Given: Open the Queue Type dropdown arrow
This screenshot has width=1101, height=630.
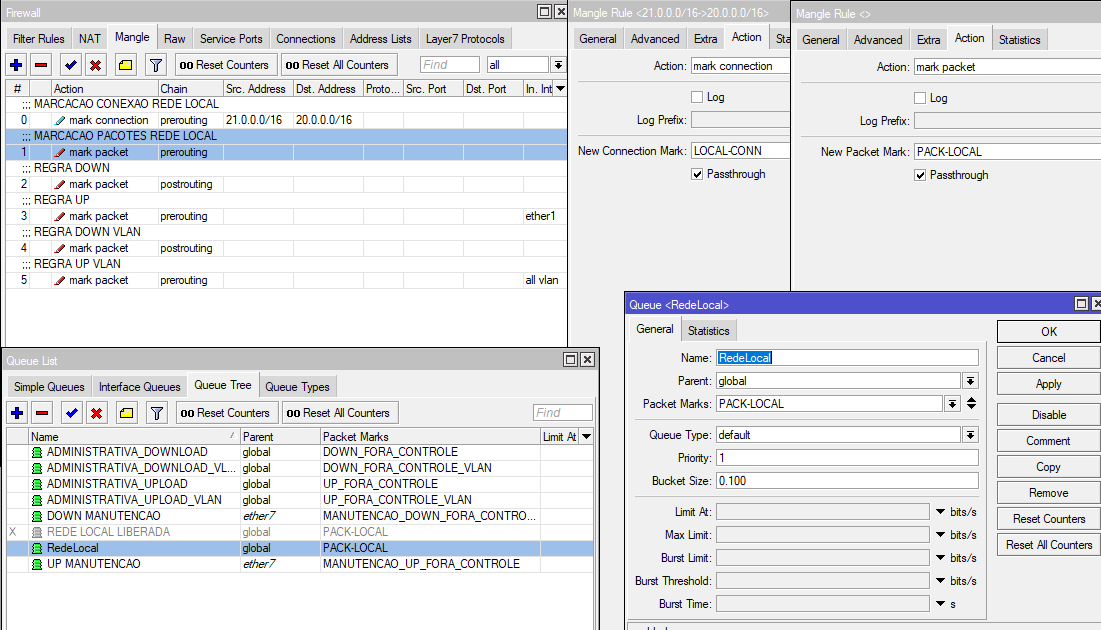Looking at the screenshot, I should (x=970, y=435).
